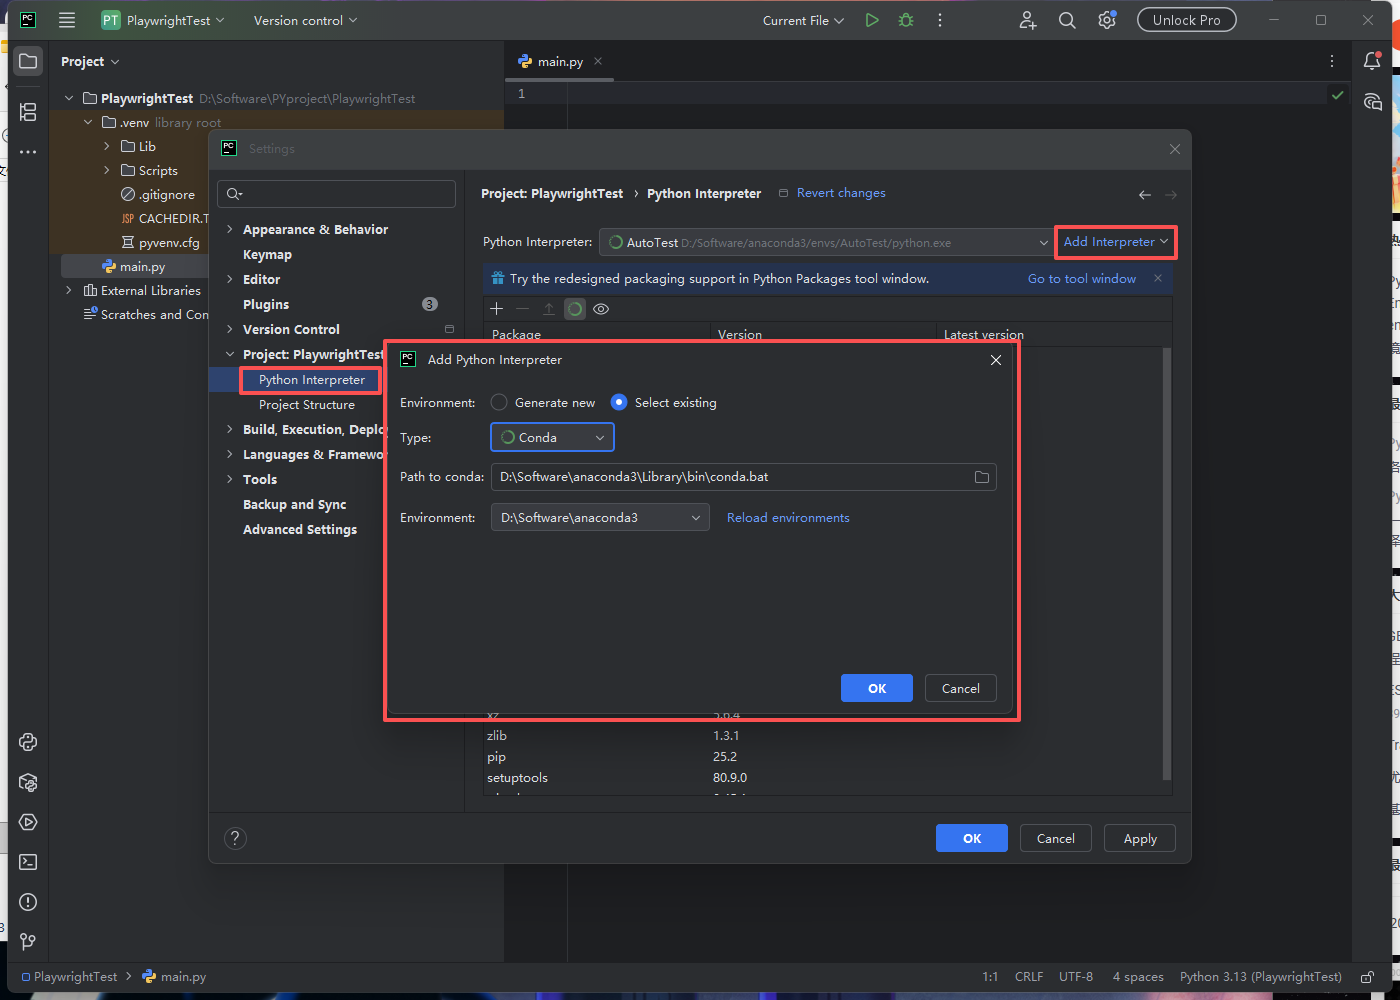Click Go to tool window link
Screen dimensions: 1400x1000
(x=1082, y=278)
